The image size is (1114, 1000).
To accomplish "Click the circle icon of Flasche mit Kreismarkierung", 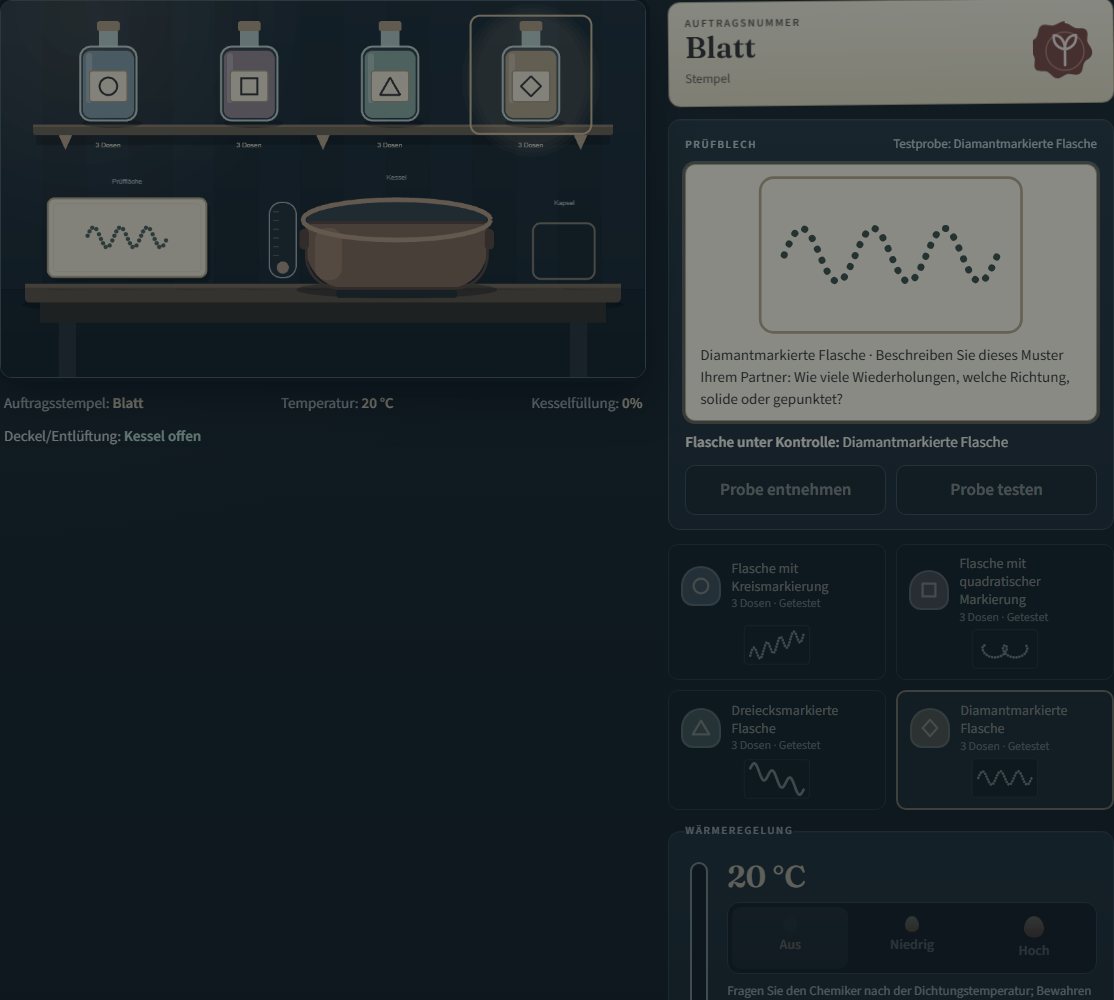I will (x=701, y=586).
